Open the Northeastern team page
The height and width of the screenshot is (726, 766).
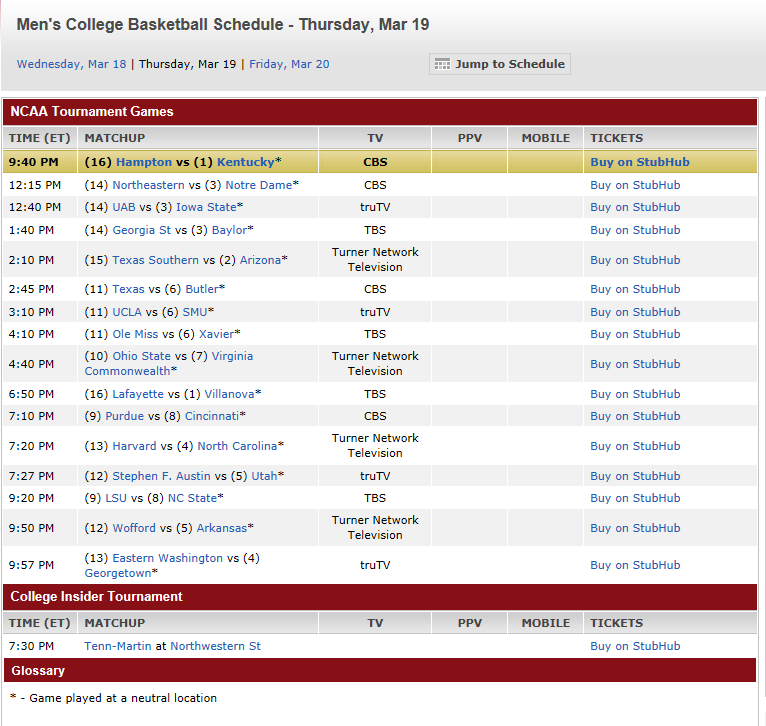point(149,185)
